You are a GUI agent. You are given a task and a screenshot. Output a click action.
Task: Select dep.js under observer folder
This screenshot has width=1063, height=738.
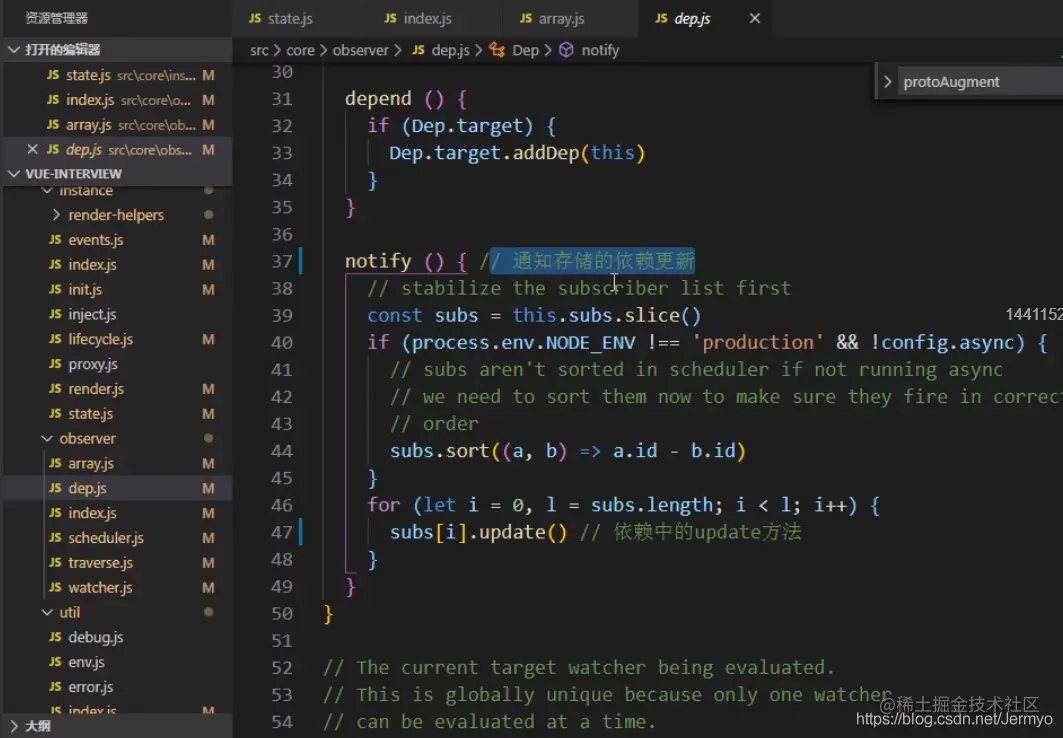(x=117, y=488)
